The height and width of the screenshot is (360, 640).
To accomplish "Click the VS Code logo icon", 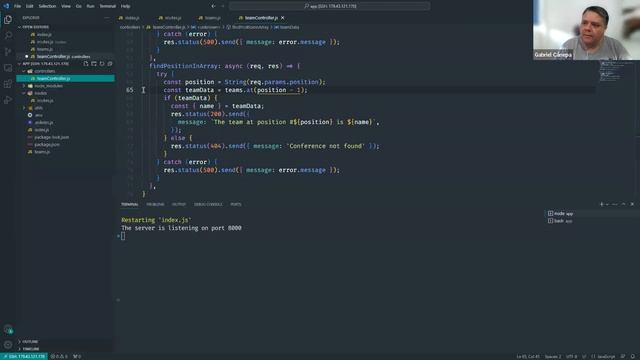I will [x=6, y=6].
